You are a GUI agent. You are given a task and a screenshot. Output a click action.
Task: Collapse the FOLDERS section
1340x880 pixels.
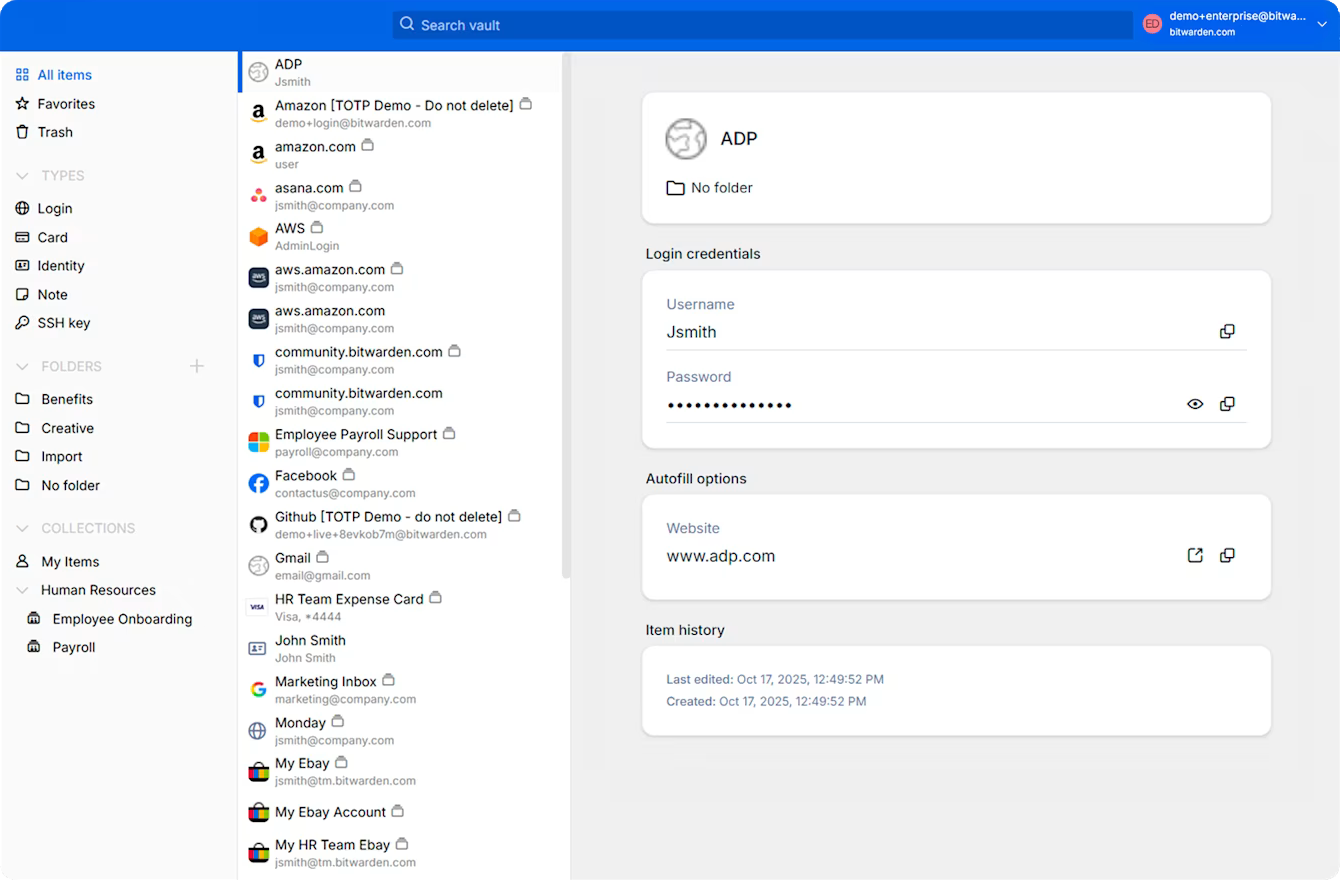coord(22,367)
